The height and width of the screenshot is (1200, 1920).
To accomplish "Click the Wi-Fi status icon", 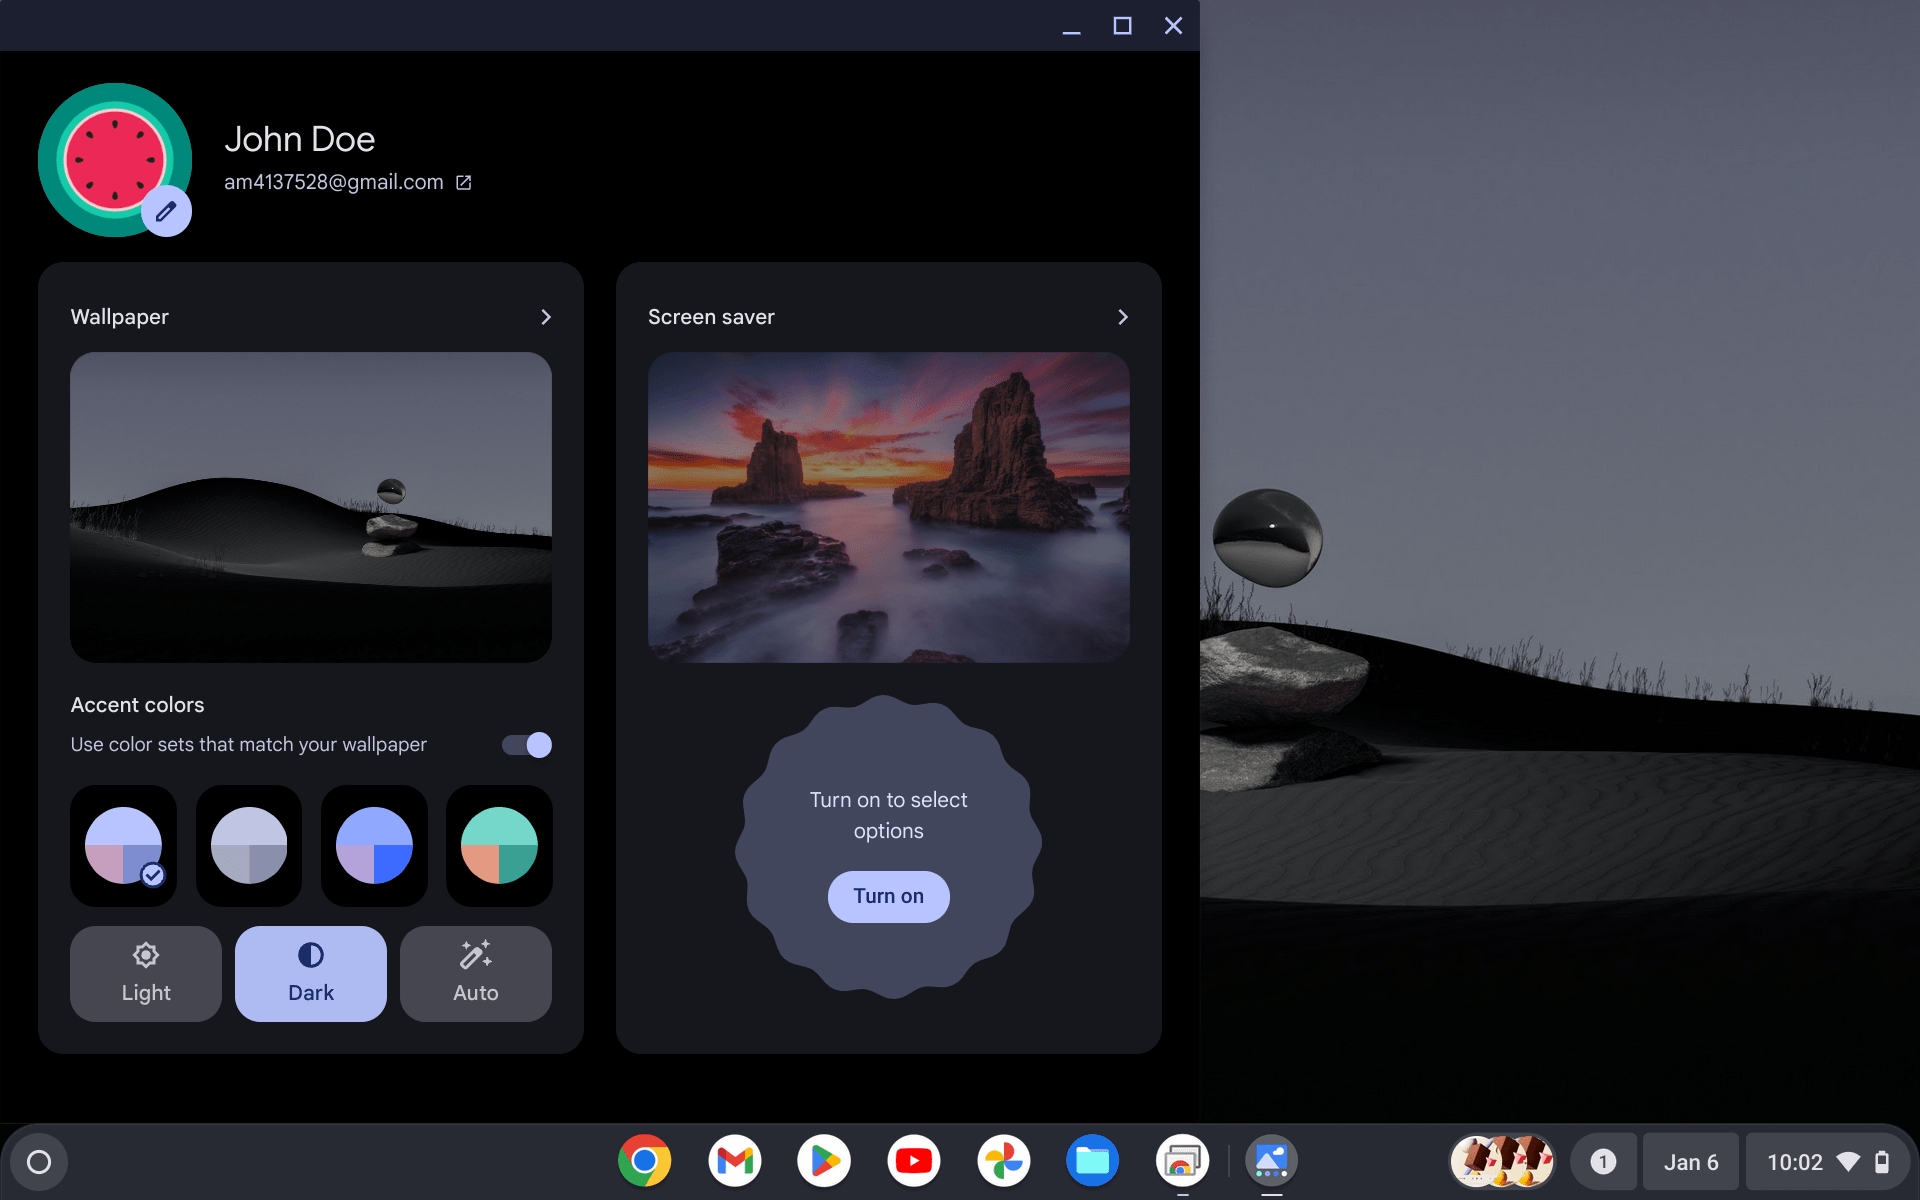I will [x=1849, y=1162].
